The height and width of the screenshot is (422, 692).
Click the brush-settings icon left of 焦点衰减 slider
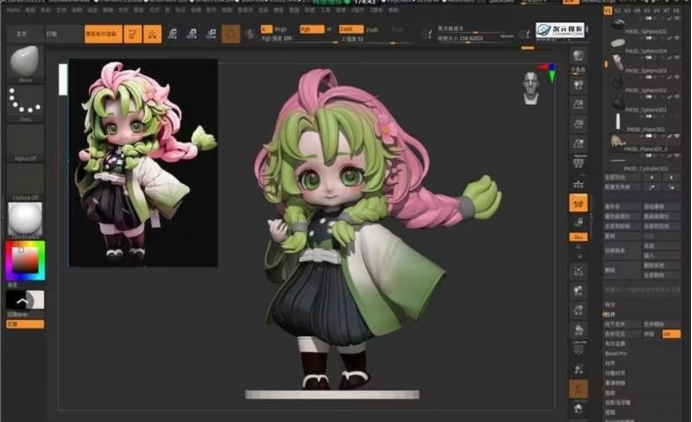427,34
